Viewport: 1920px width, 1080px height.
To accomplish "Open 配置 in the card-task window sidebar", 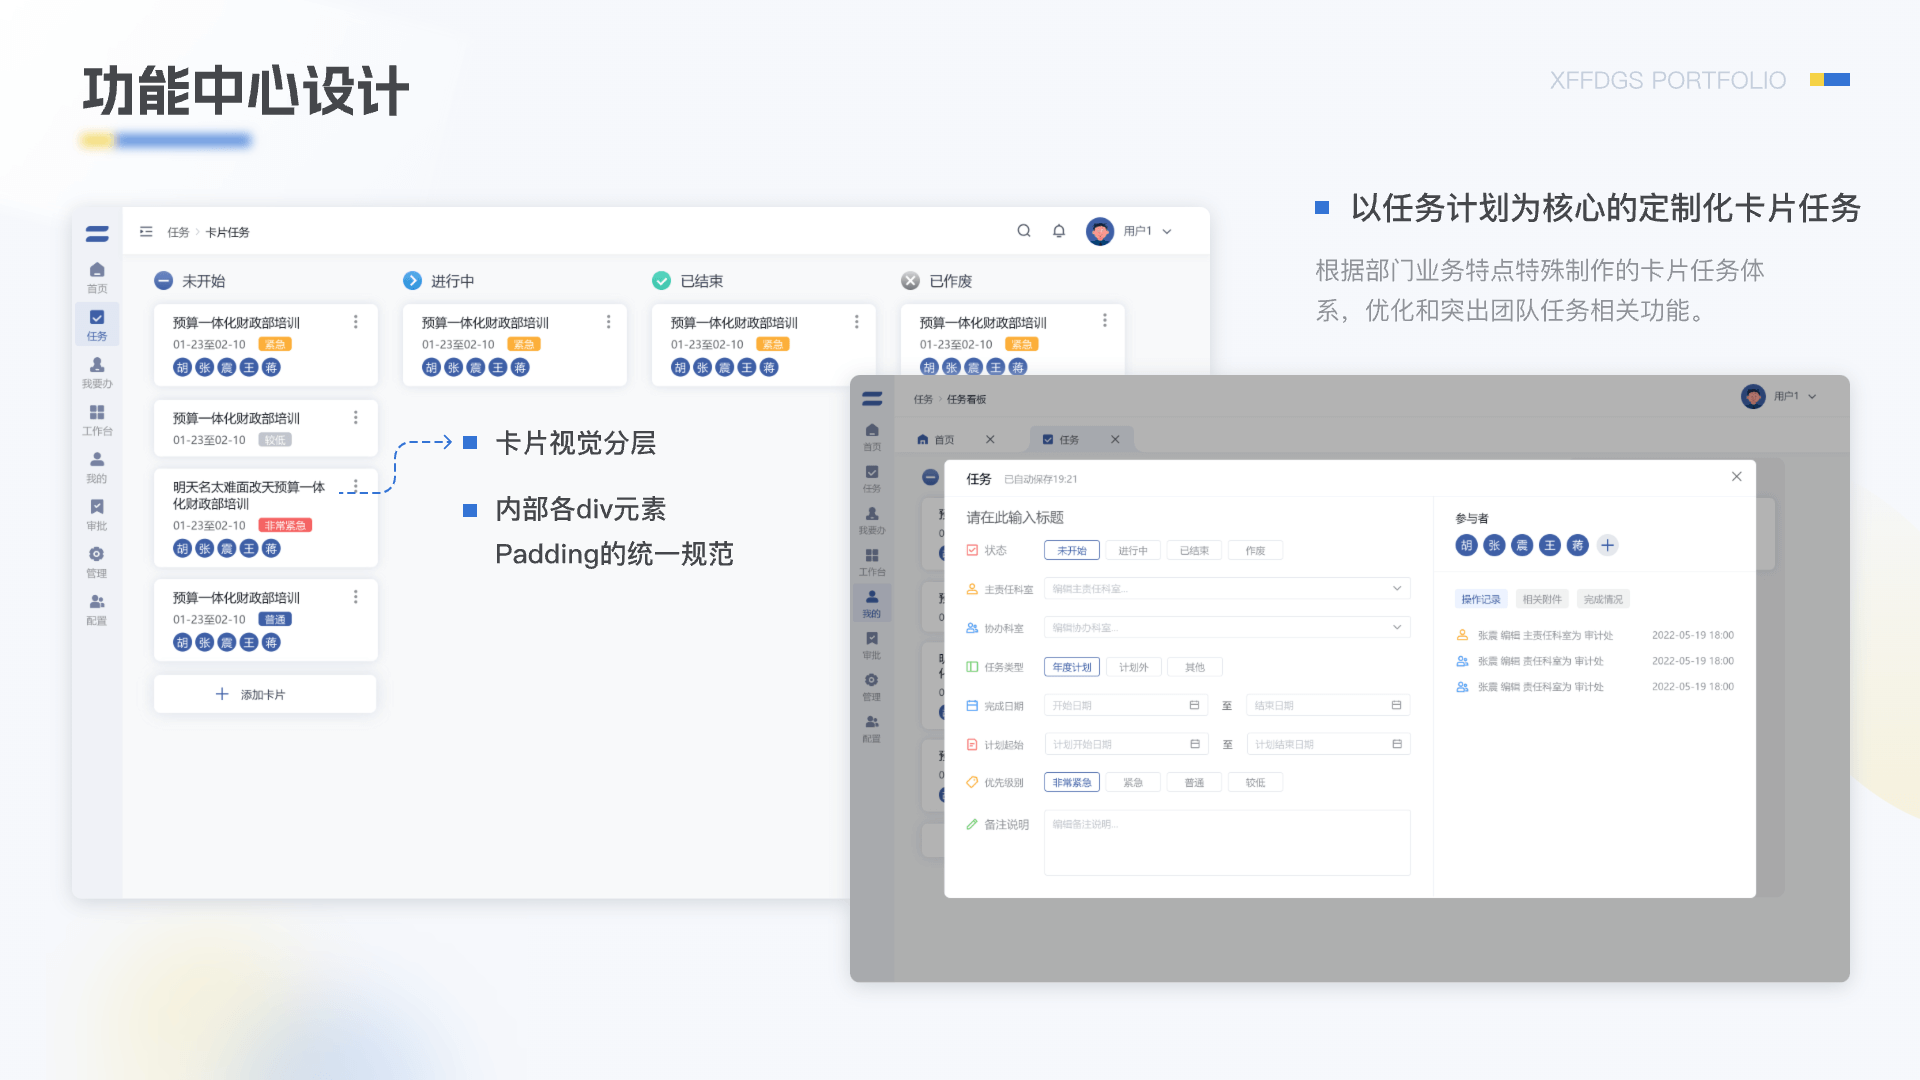I will tap(97, 609).
